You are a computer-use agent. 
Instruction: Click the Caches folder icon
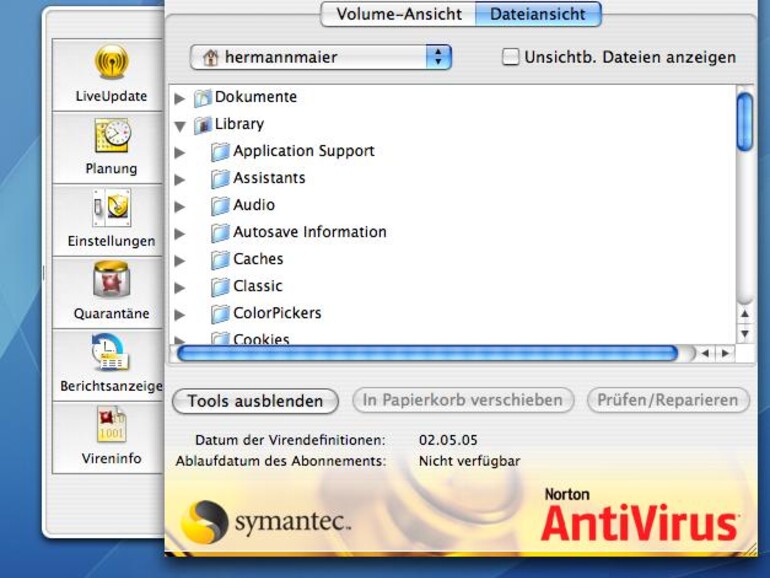point(220,260)
